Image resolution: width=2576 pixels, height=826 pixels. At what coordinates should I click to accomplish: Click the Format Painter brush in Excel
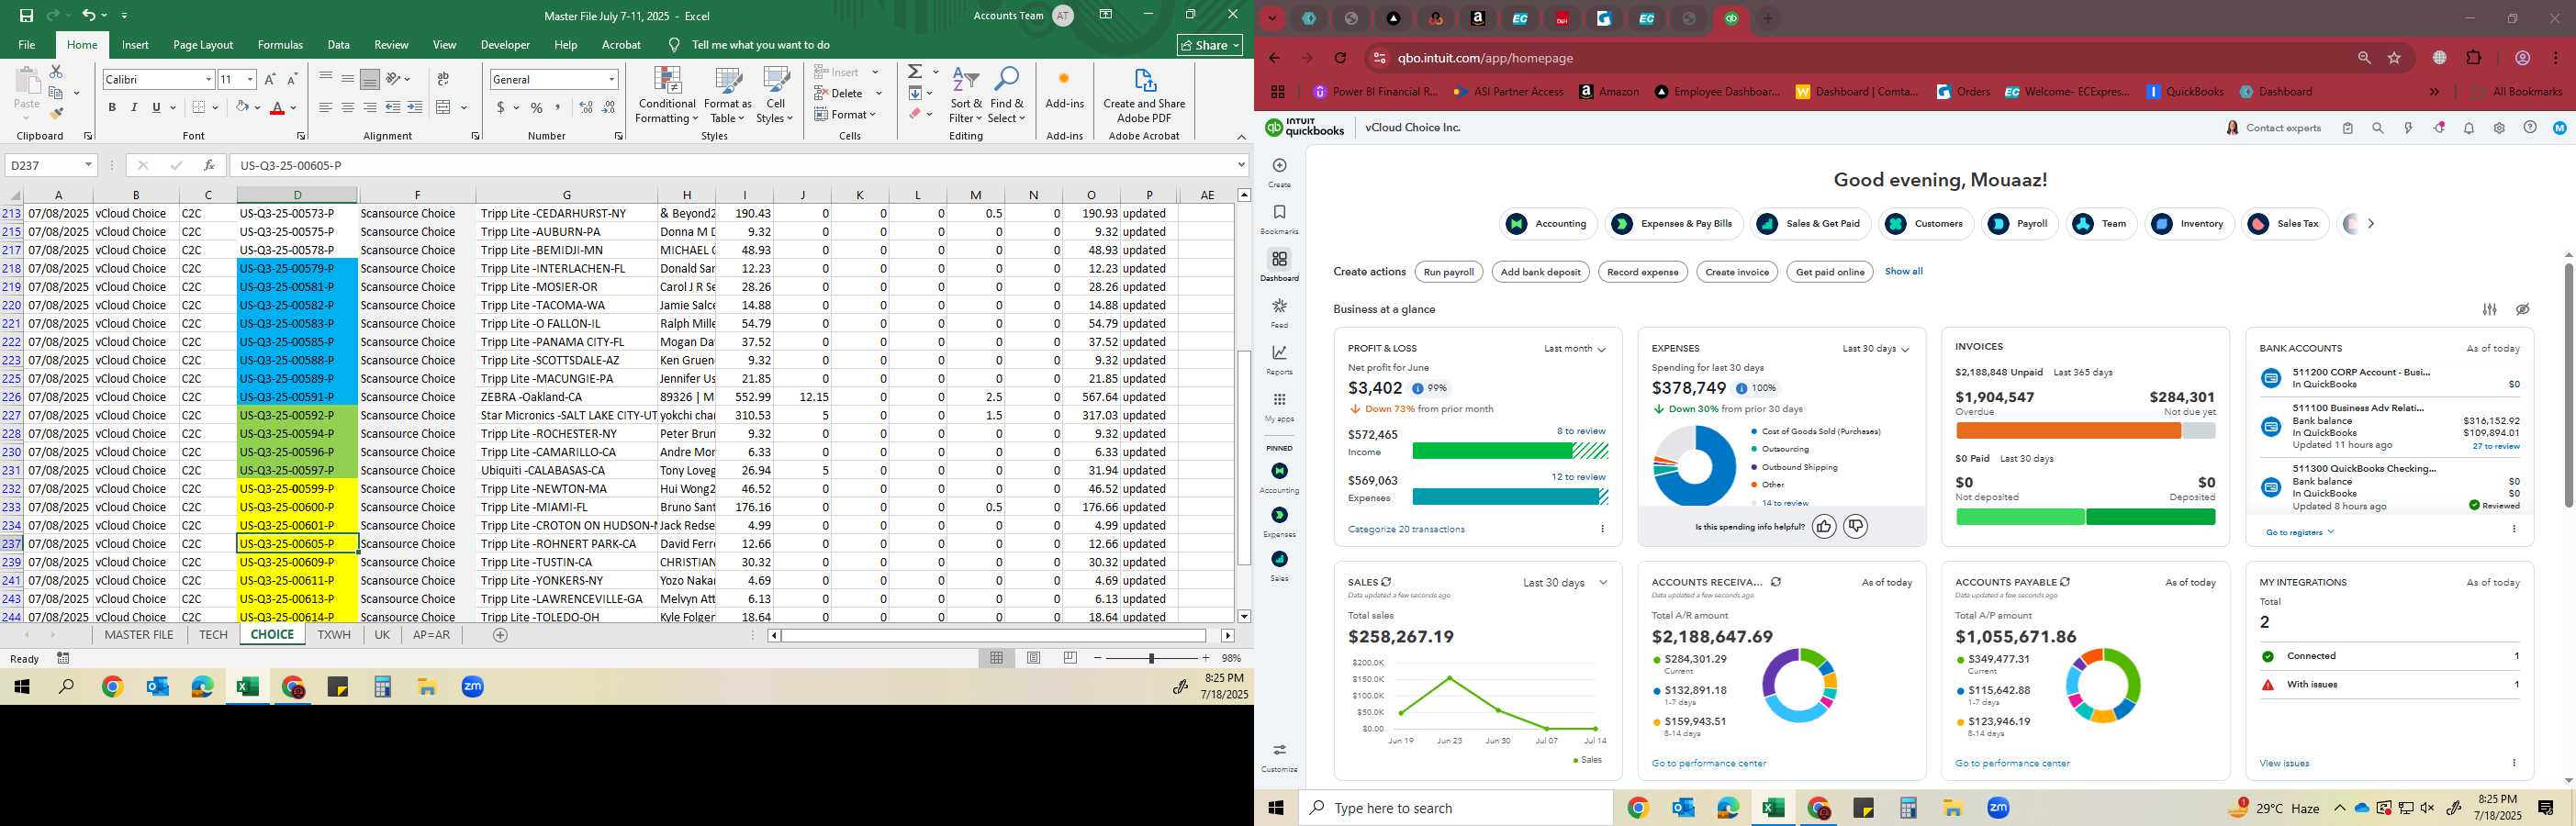pos(56,113)
